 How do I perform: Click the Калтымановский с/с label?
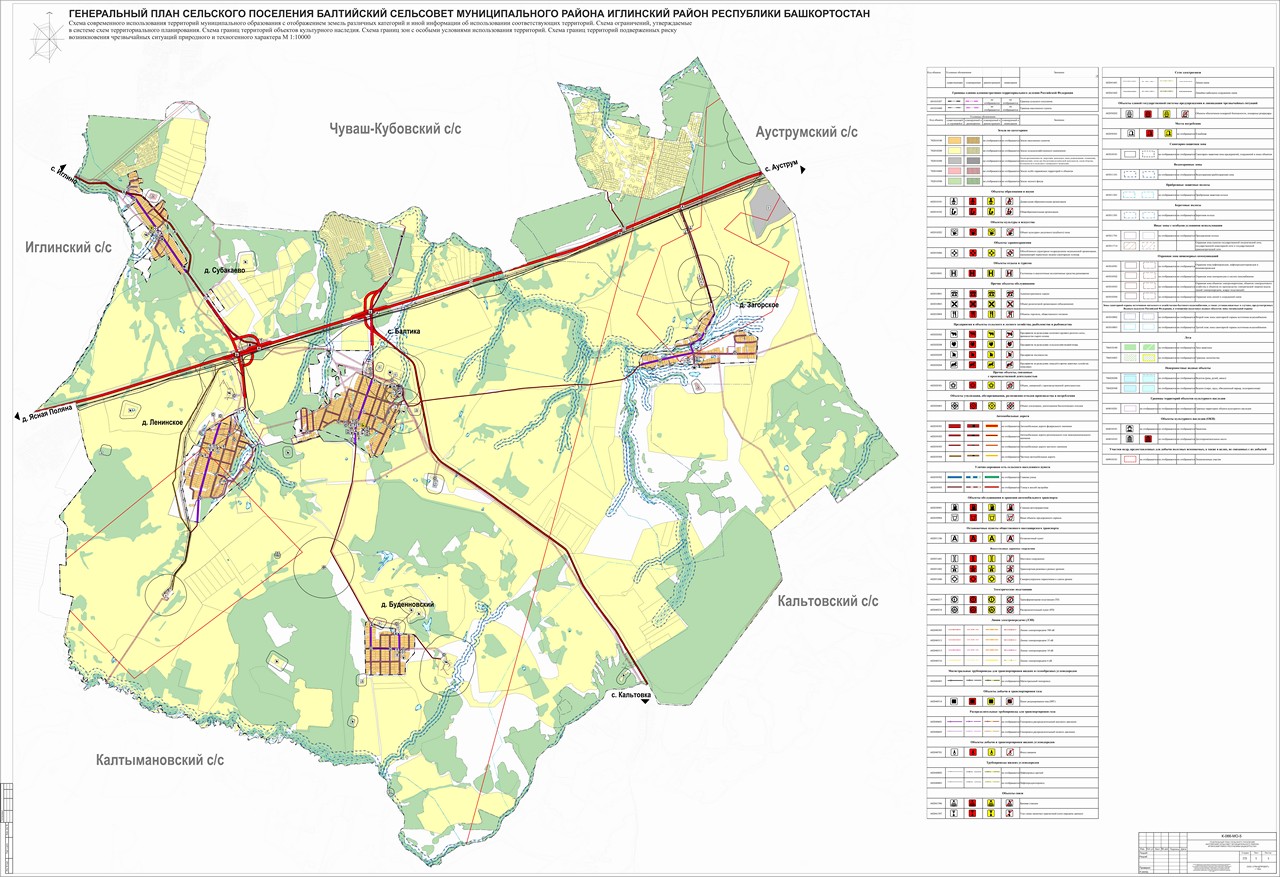160,760
